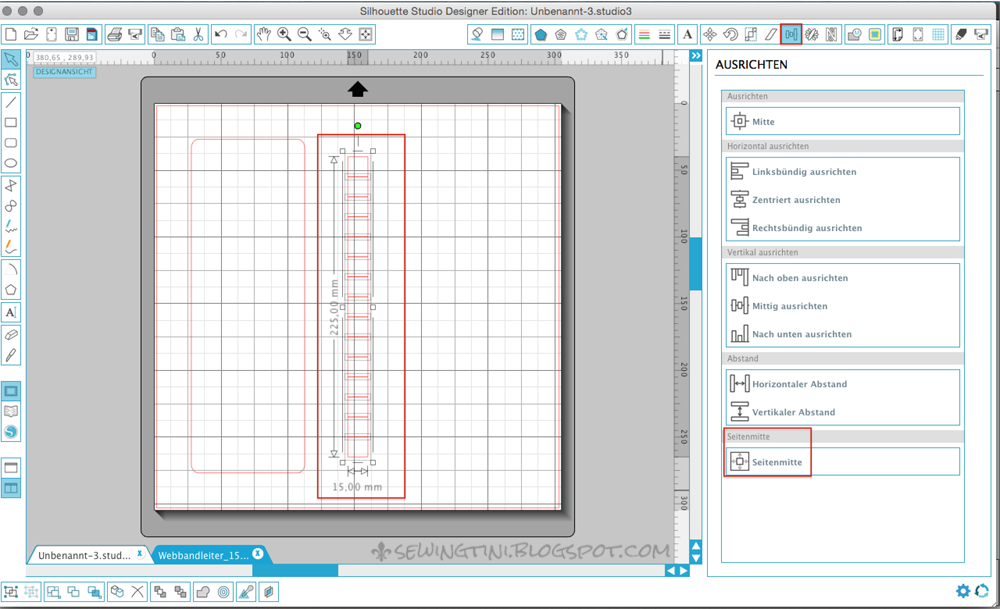Image resolution: width=1000 pixels, height=609 pixels.
Task: Open the Silhouette Store icon
Action: [x=11, y=432]
